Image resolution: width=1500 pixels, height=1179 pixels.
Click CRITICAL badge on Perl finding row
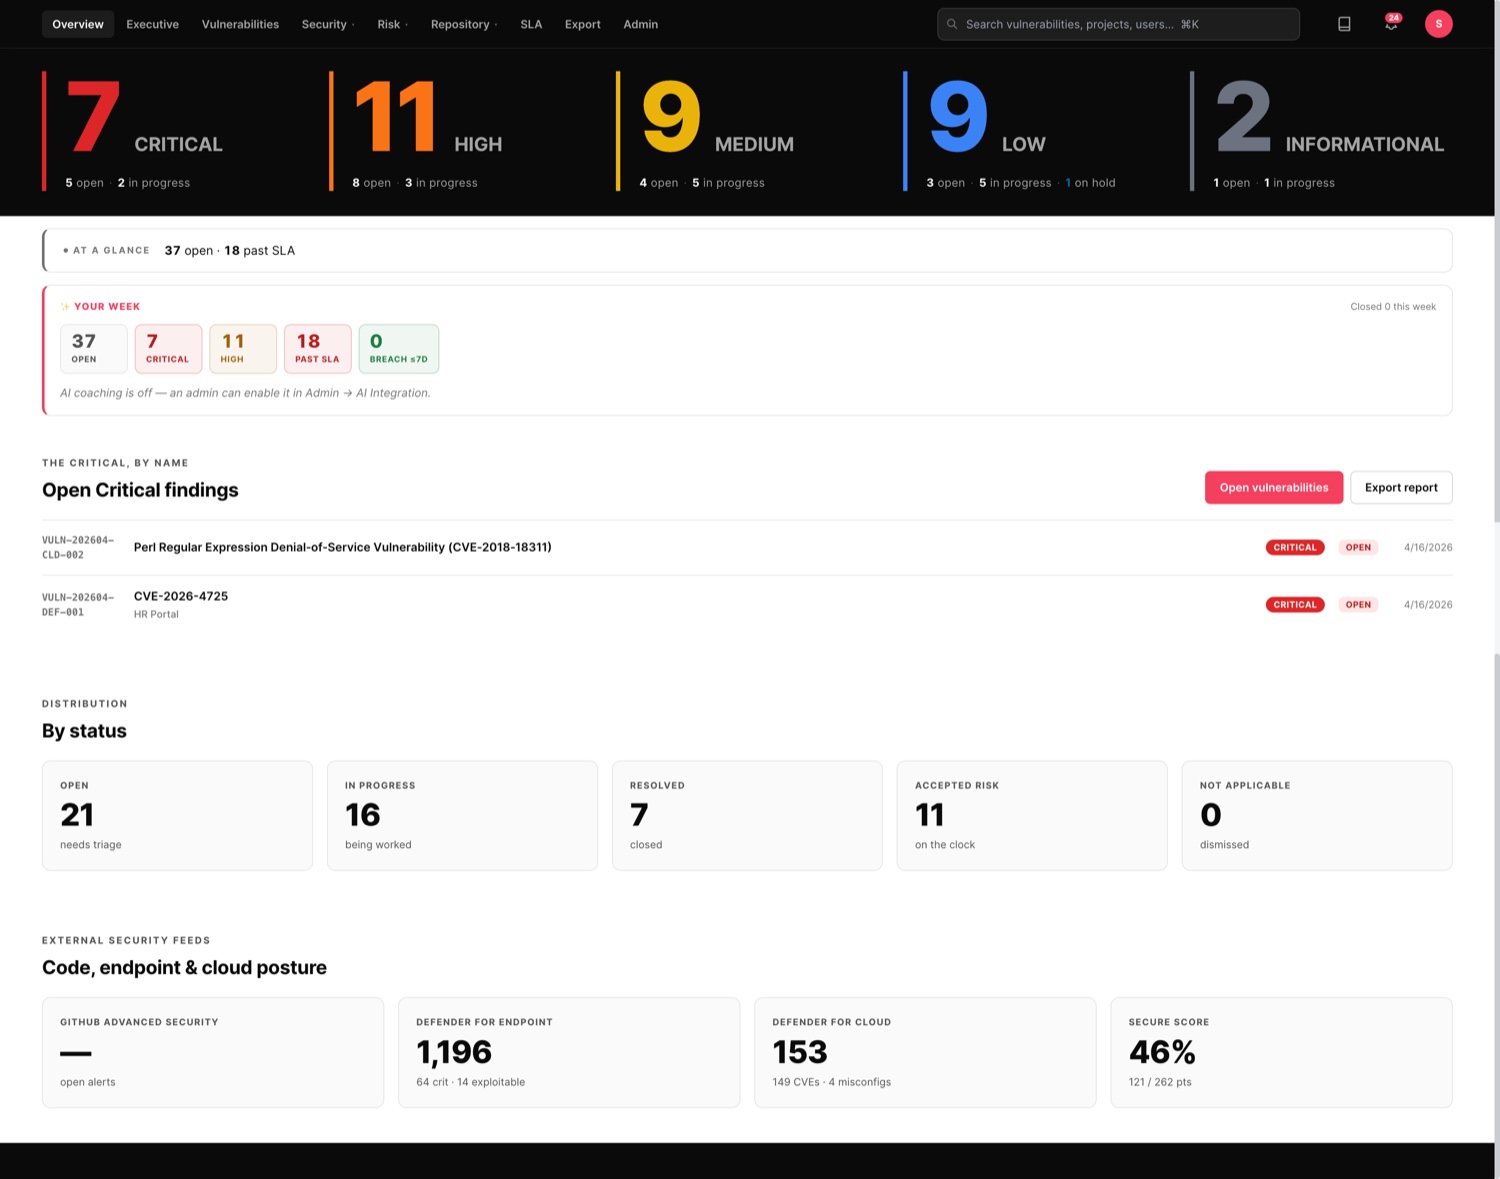pyautogui.click(x=1295, y=547)
